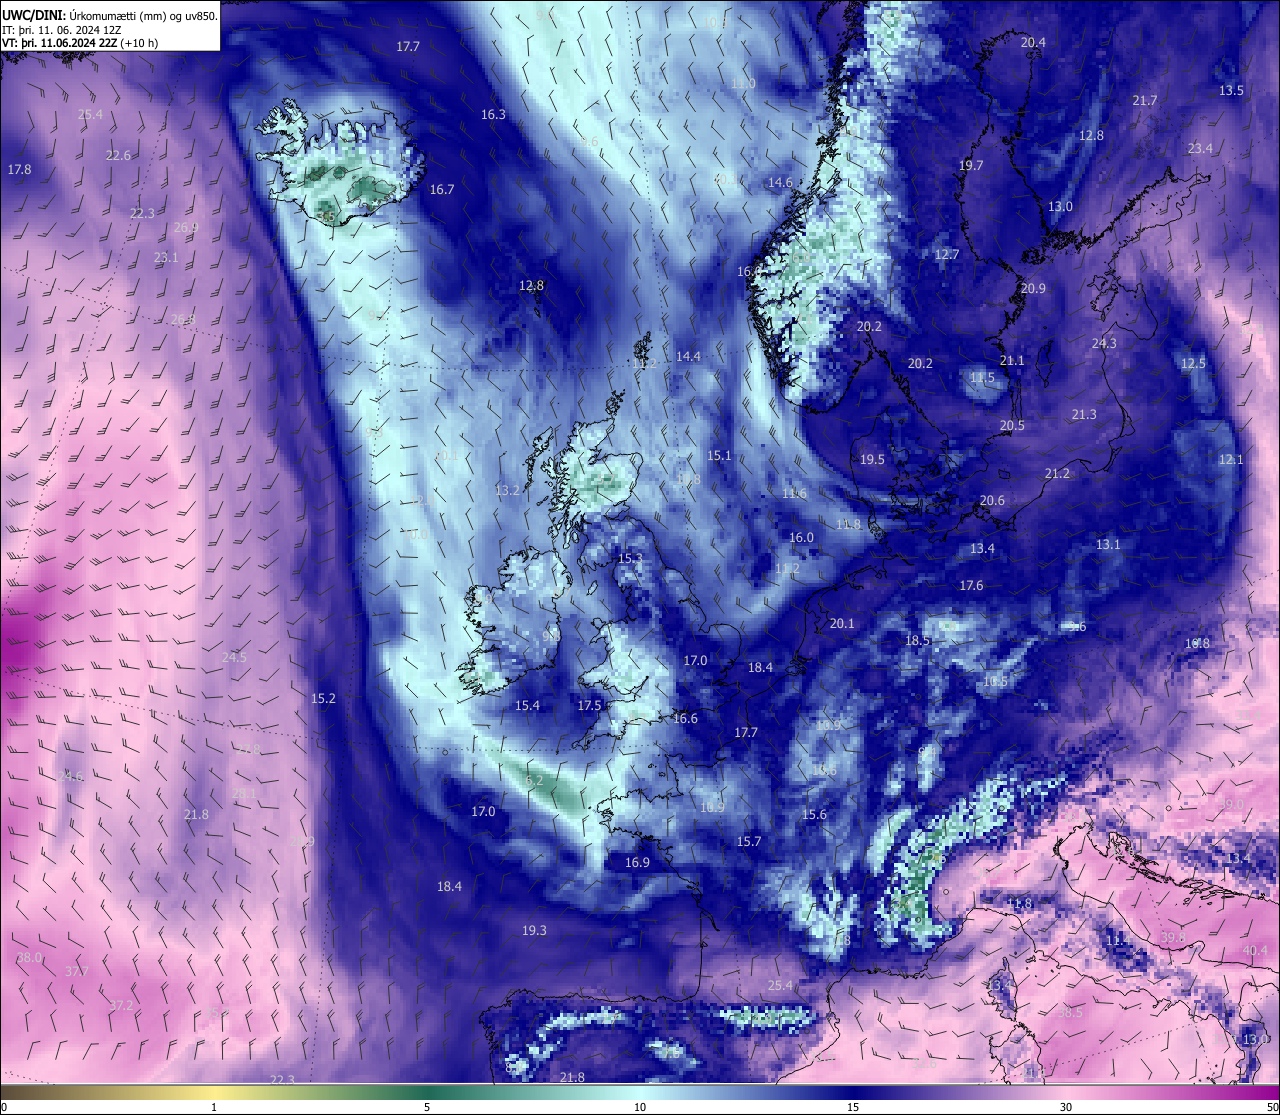This screenshot has height=1115, width=1280.
Task: Click the map value '19.3' in the Bay of Biscay
Action: click(534, 931)
